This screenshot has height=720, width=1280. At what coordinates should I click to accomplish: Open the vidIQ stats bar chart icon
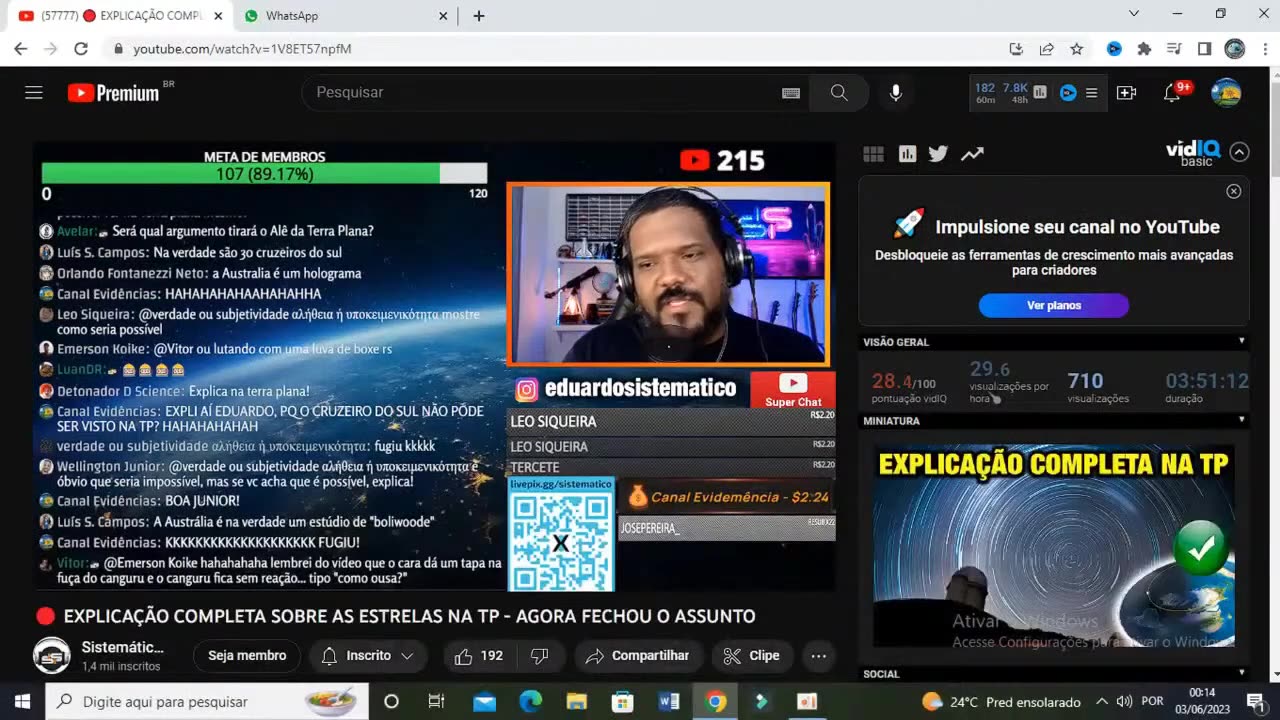pyautogui.click(x=1040, y=92)
